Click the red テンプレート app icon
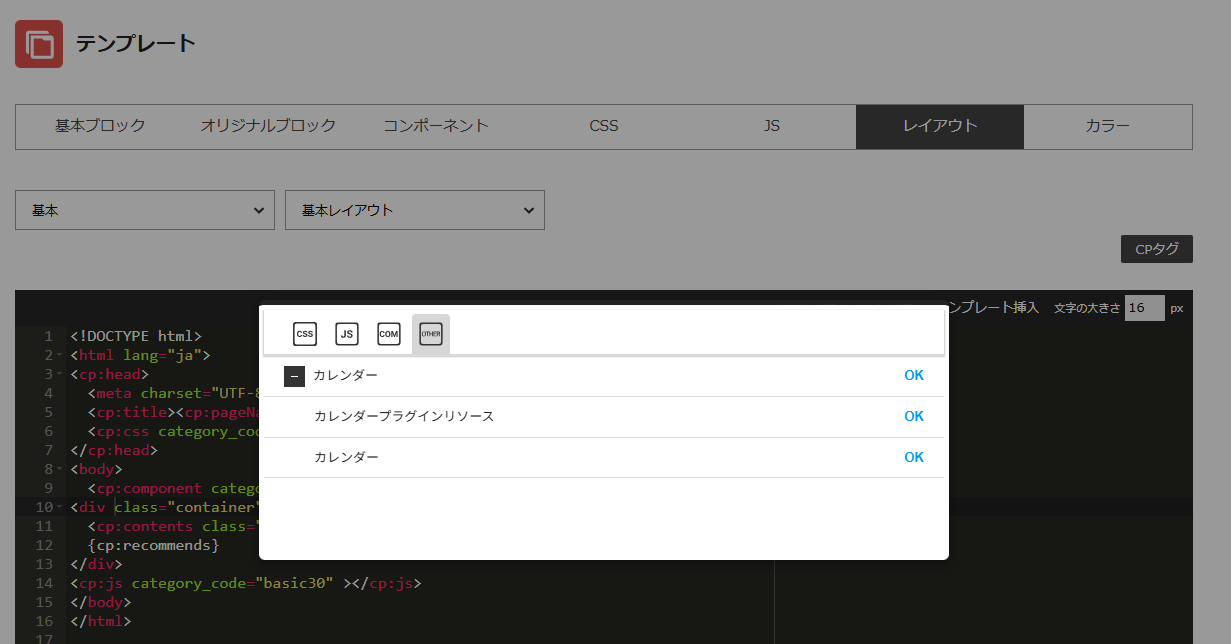Screen dimensions: 1231x644 click(38, 43)
